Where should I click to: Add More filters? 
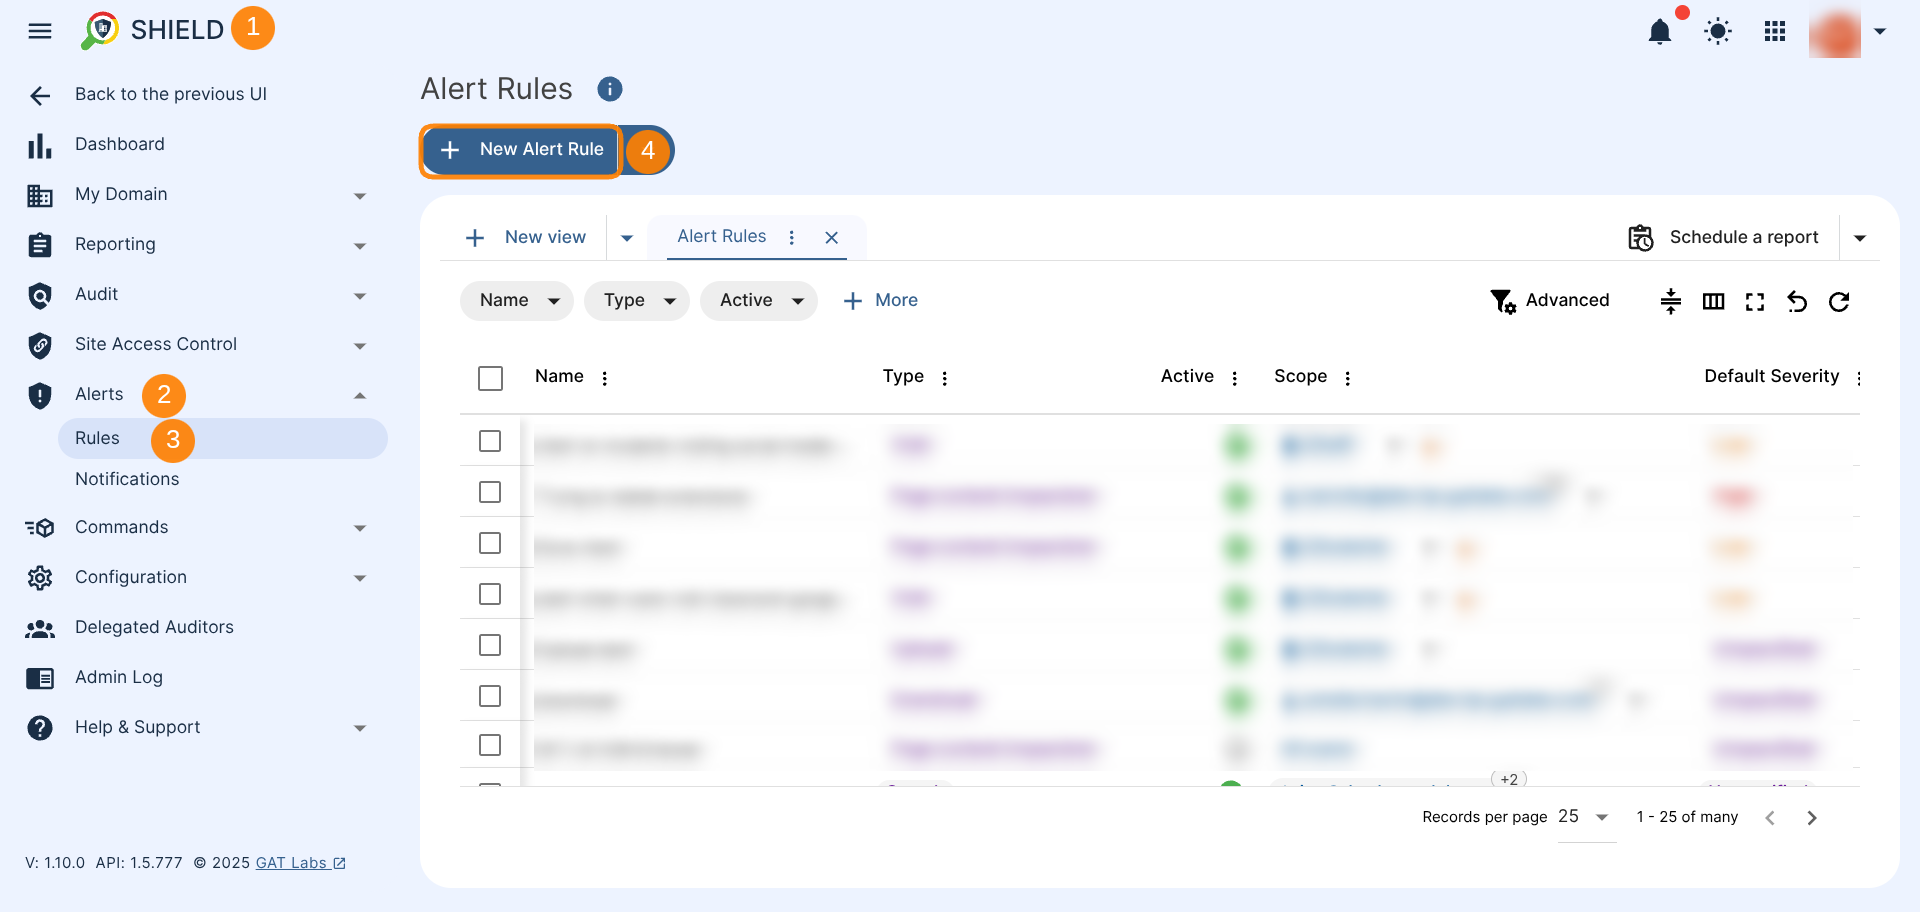pyautogui.click(x=881, y=300)
